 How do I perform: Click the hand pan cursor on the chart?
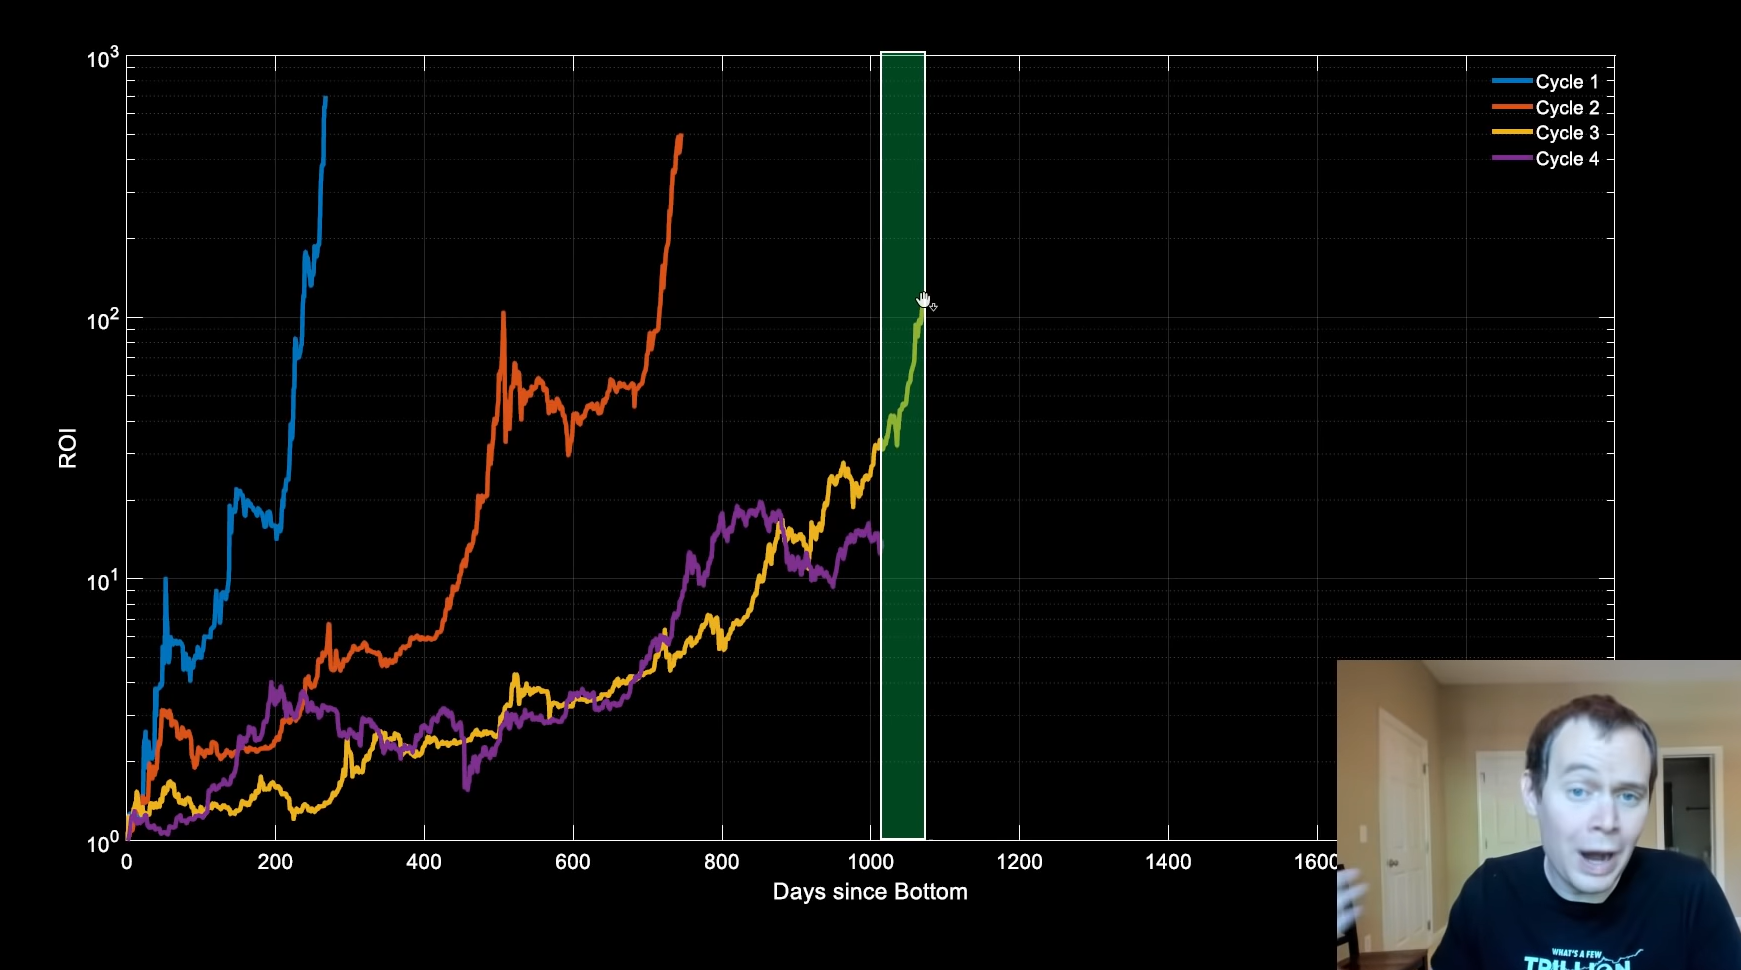(x=923, y=300)
